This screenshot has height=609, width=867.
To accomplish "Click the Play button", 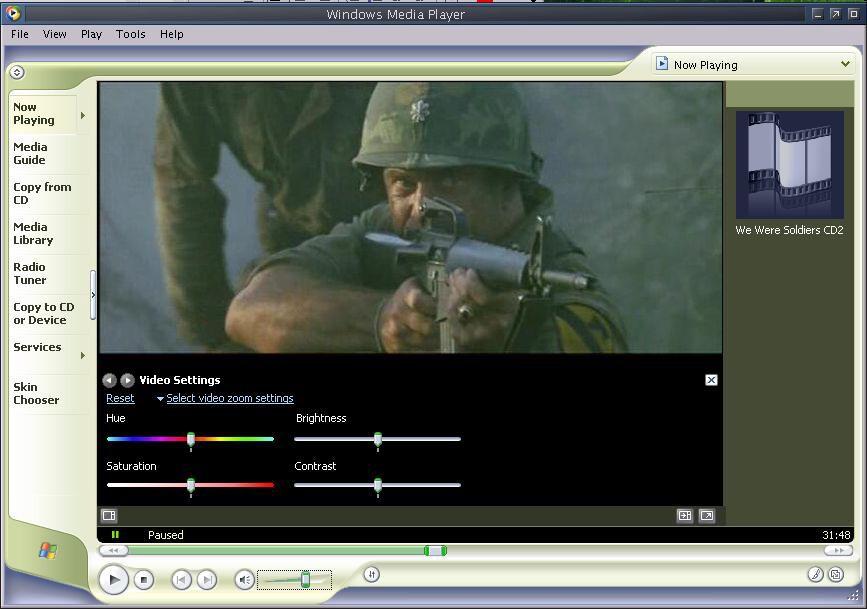I will pos(114,579).
